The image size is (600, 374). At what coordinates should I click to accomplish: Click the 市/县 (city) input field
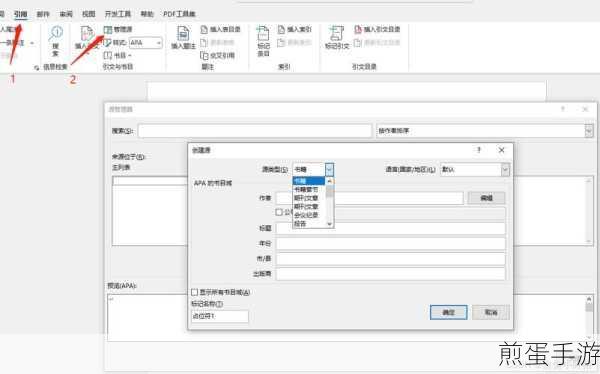390,259
